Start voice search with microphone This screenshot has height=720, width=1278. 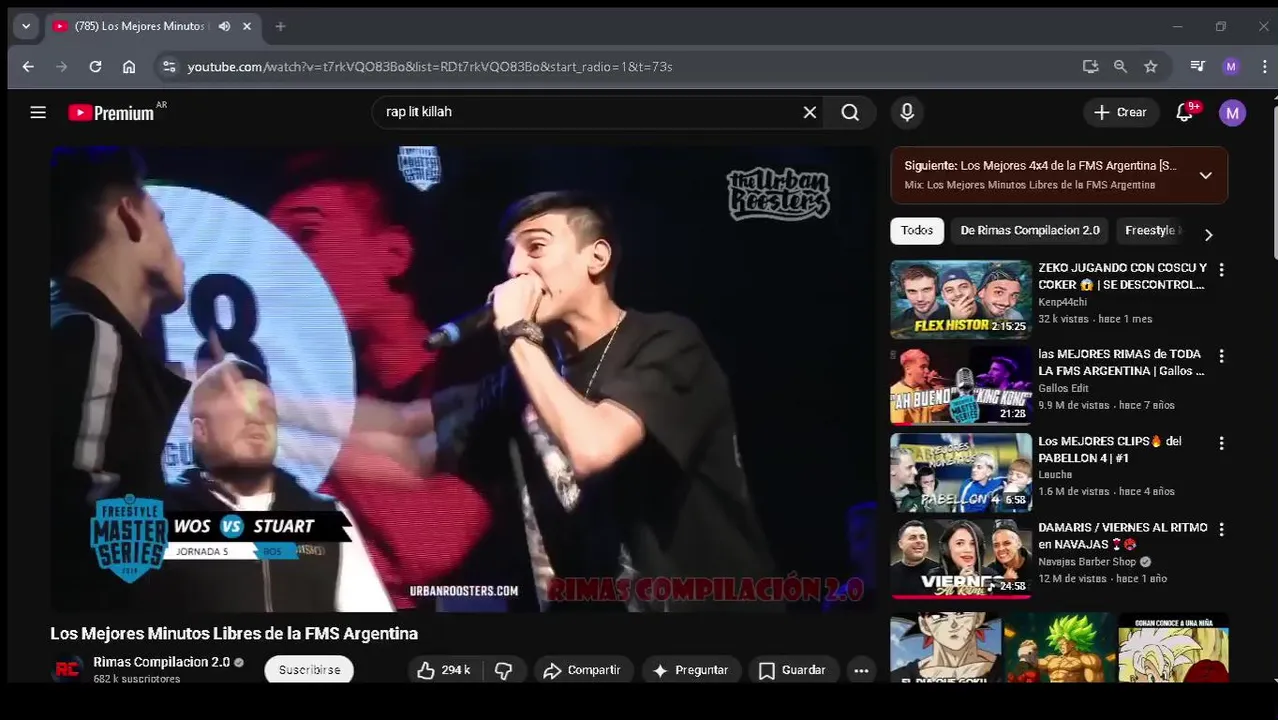point(907,113)
